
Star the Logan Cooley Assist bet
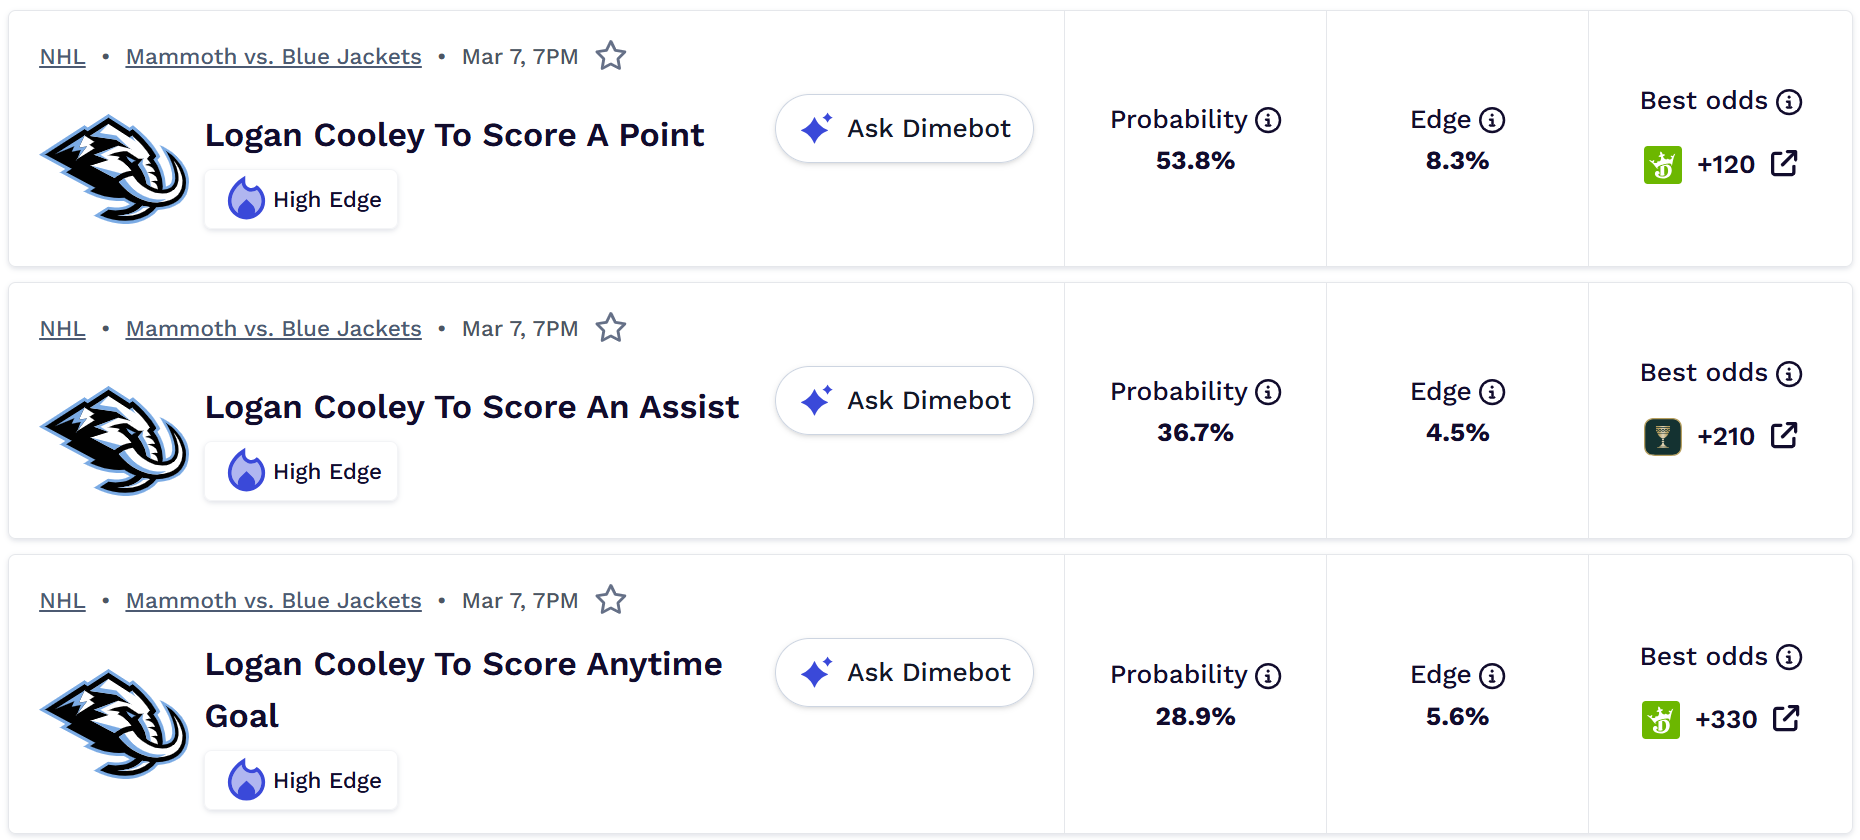610,328
